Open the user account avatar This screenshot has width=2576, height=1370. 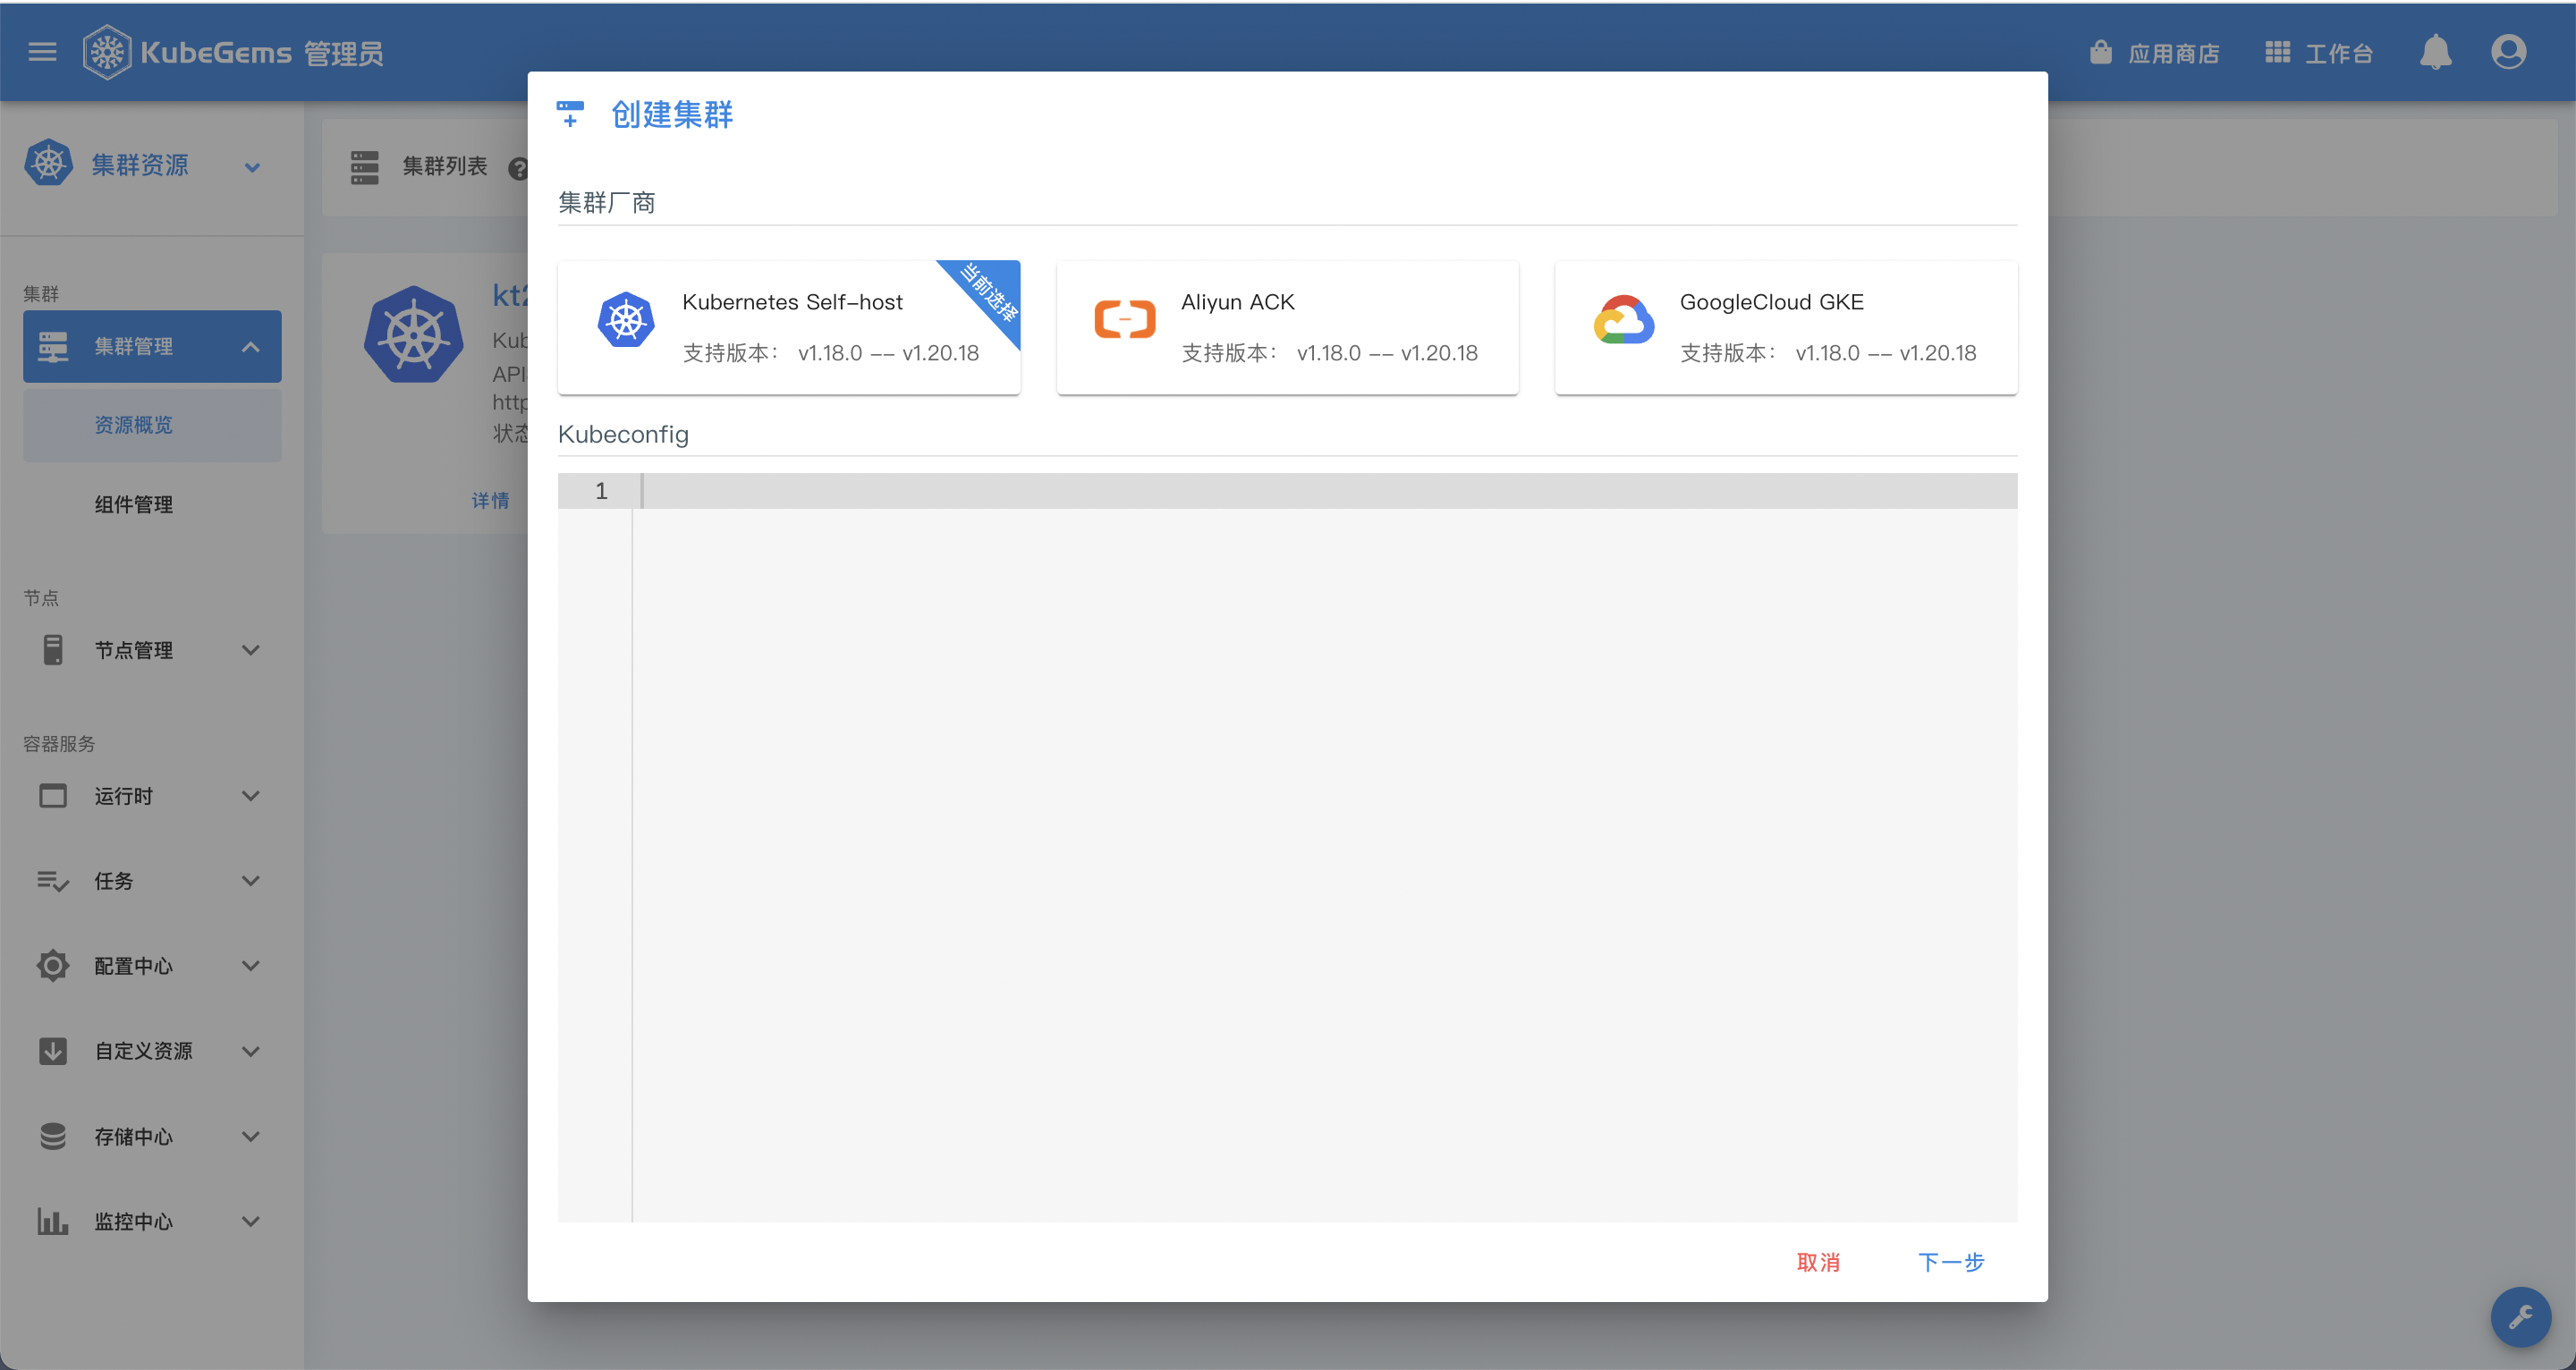coord(2508,52)
